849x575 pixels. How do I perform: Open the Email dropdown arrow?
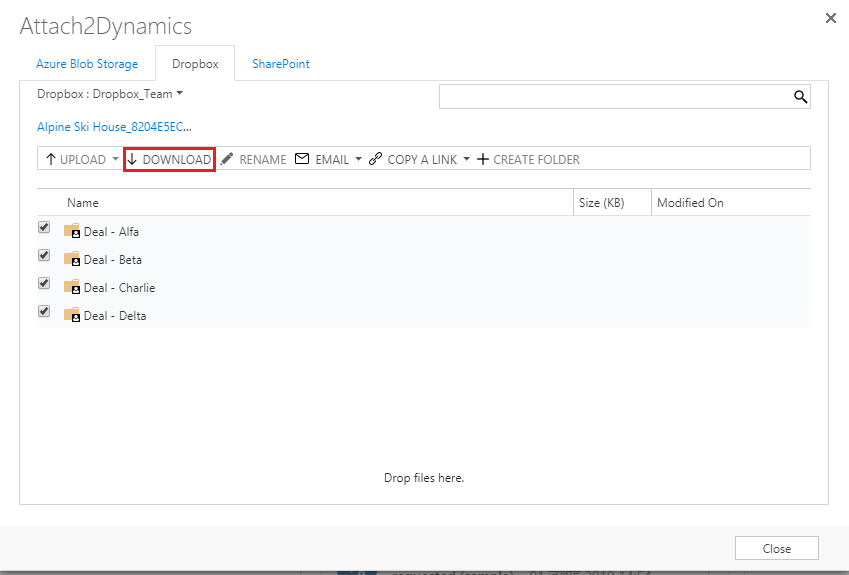click(358, 159)
